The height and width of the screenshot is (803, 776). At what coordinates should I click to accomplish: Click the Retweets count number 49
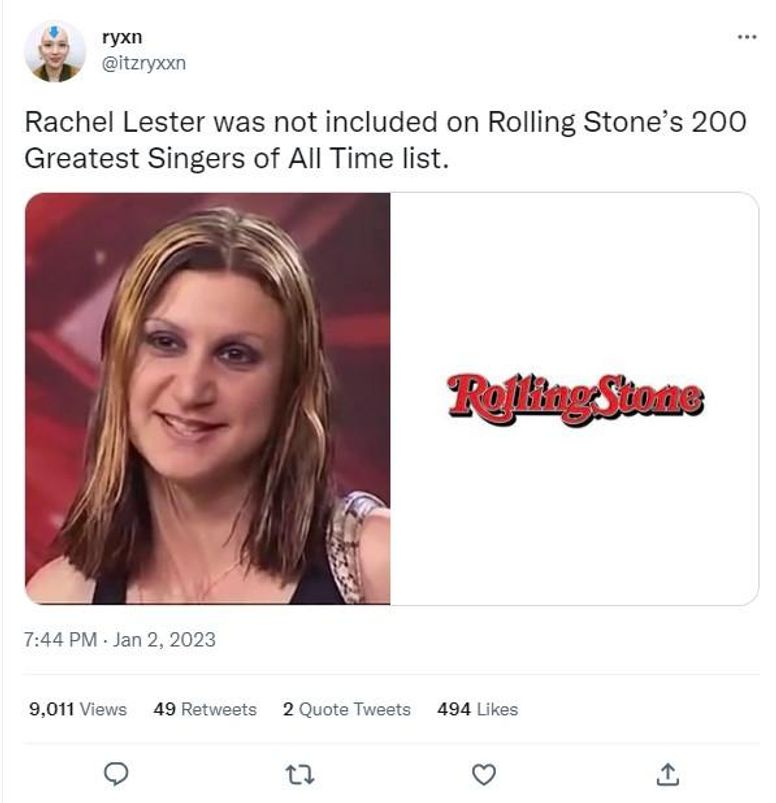click(x=164, y=709)
